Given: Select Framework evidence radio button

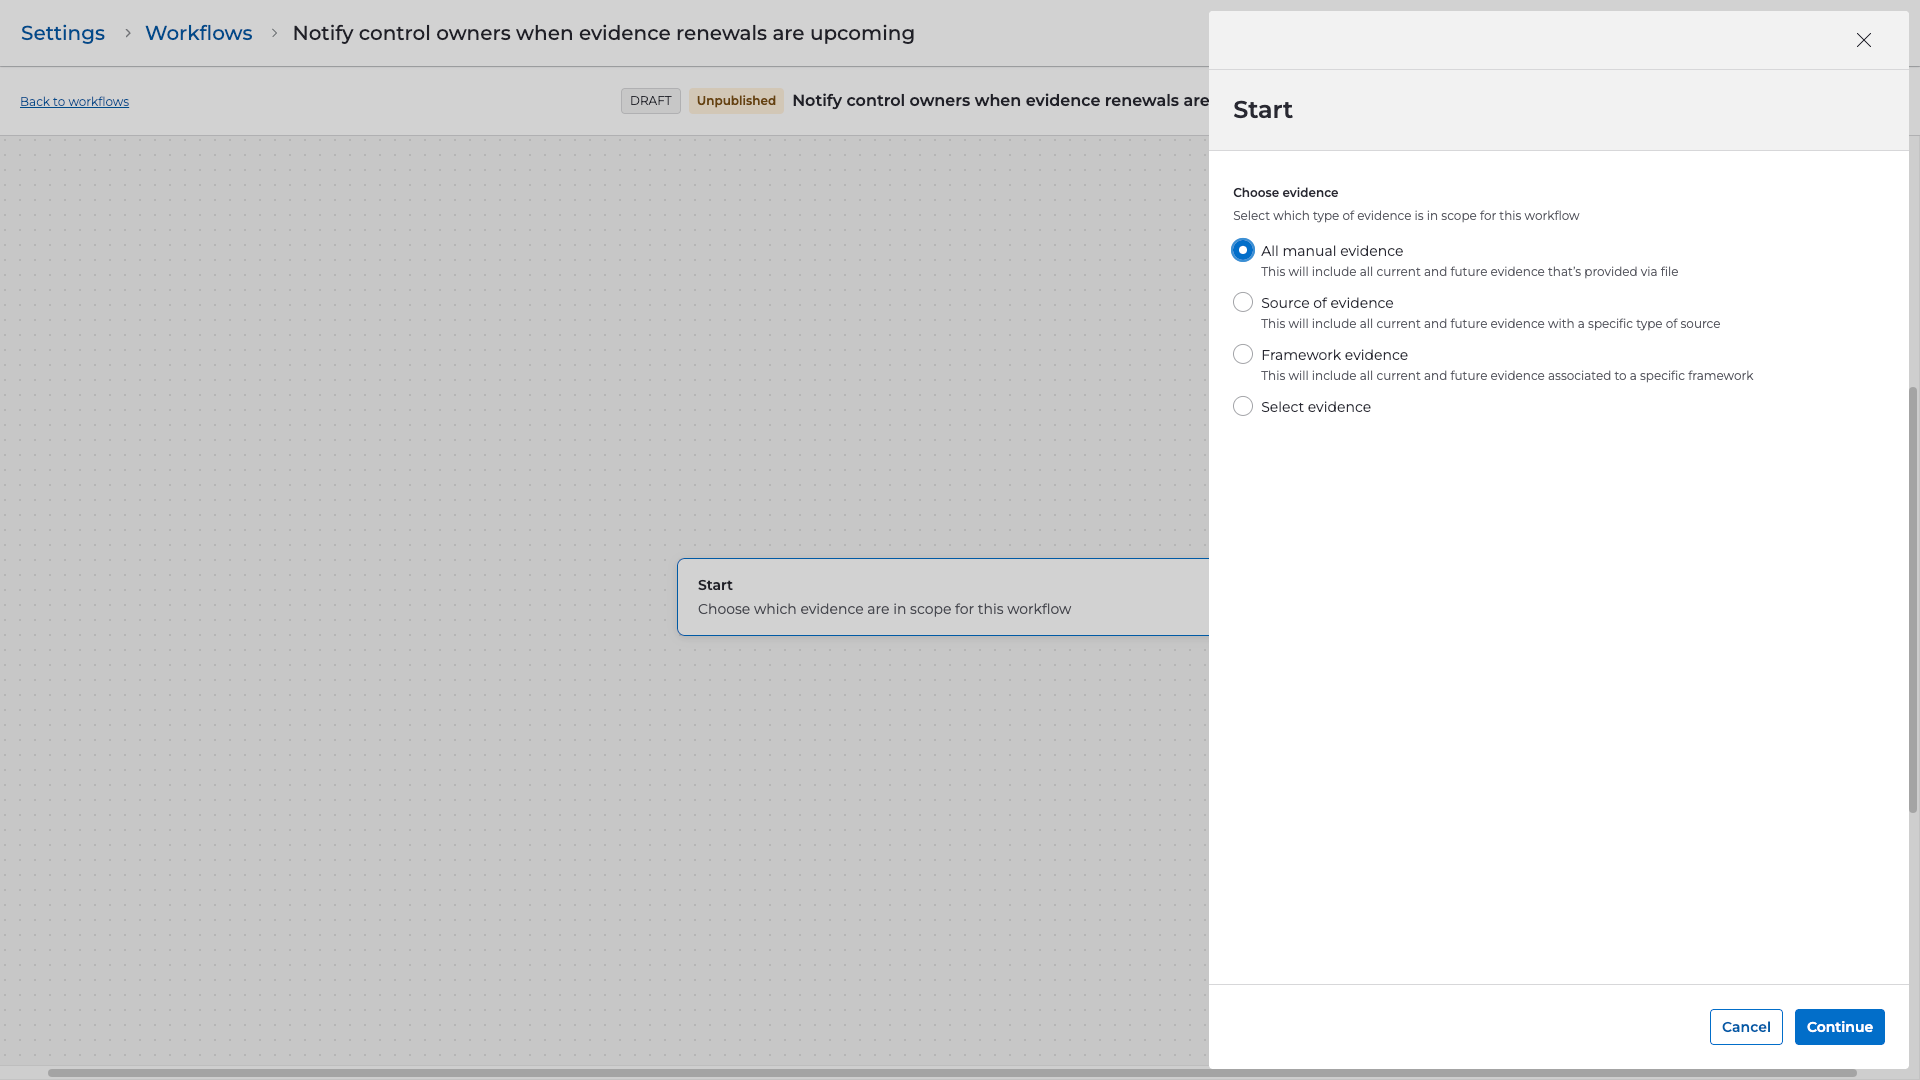Looking at the screenshot, I should click(1242, 354).
